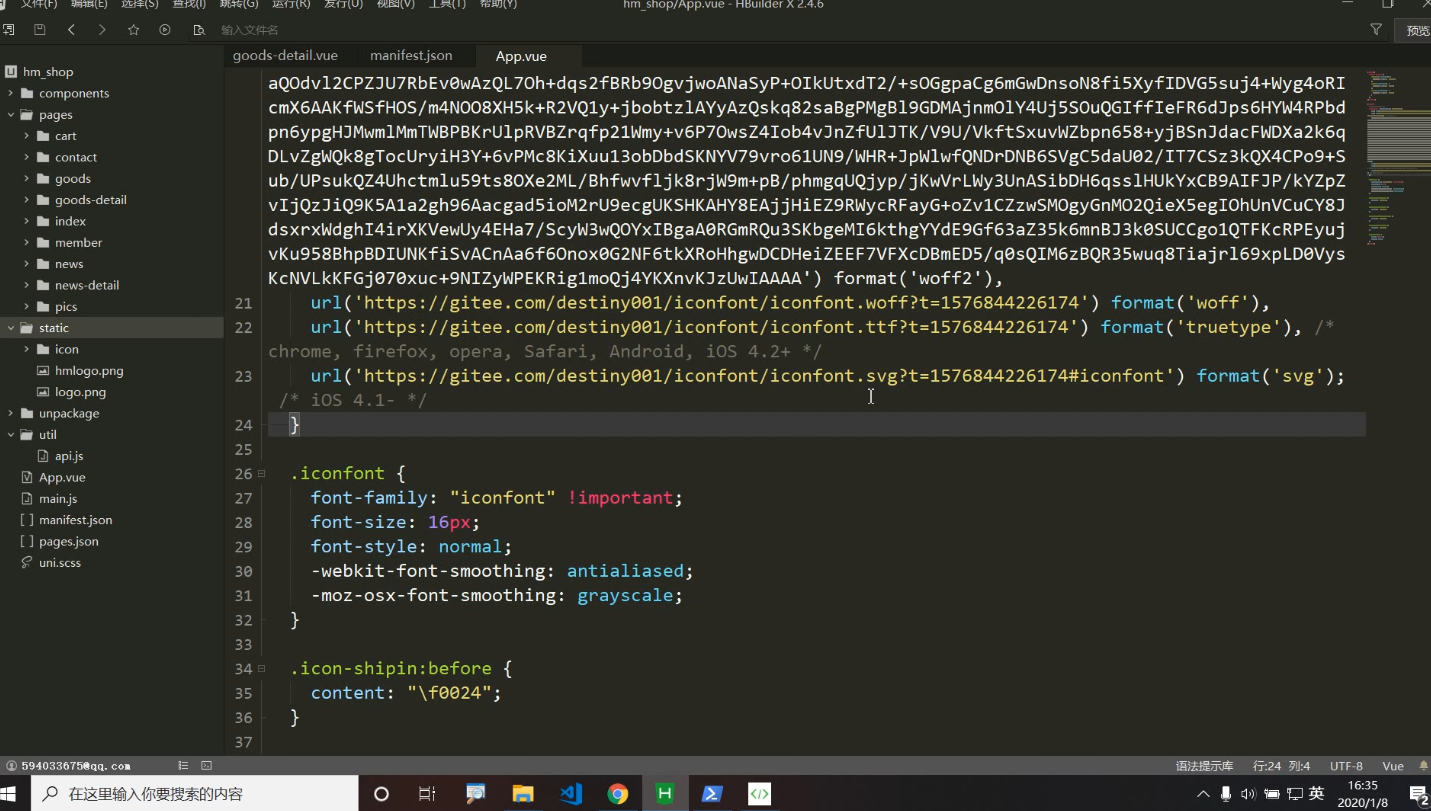The image size is (1431, 811).
Task: Click the bookmark star icon
Action: [x=133, y=30]
